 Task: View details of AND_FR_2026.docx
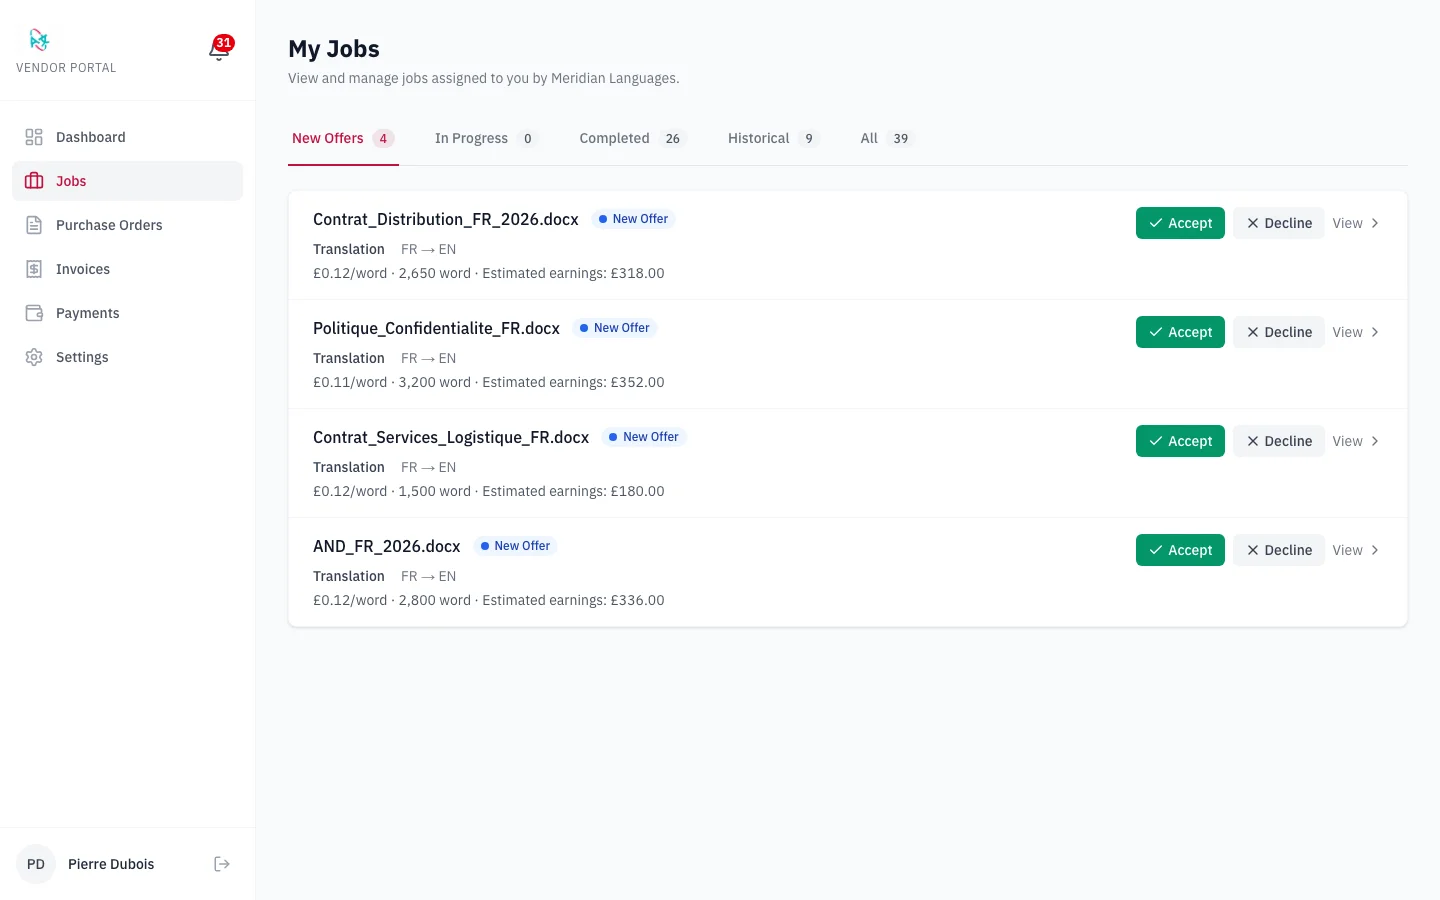(1356, 550)
